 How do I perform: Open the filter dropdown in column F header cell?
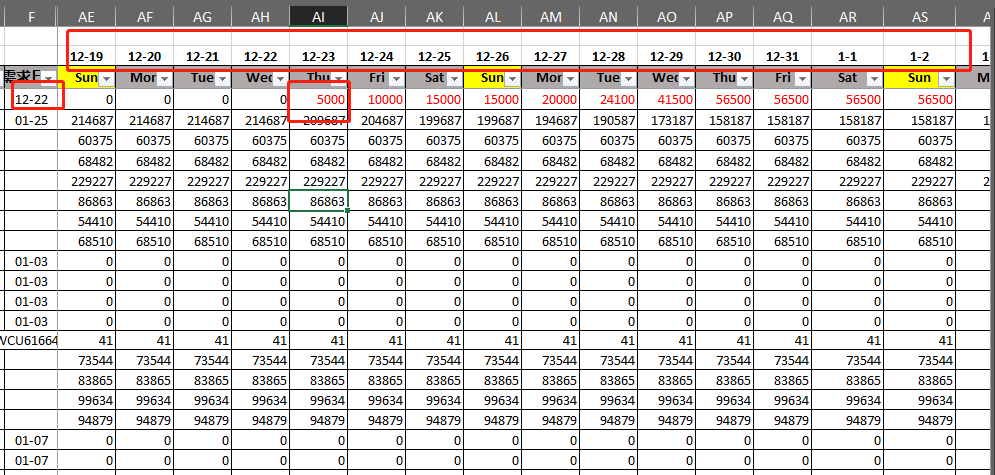point(48,78)
